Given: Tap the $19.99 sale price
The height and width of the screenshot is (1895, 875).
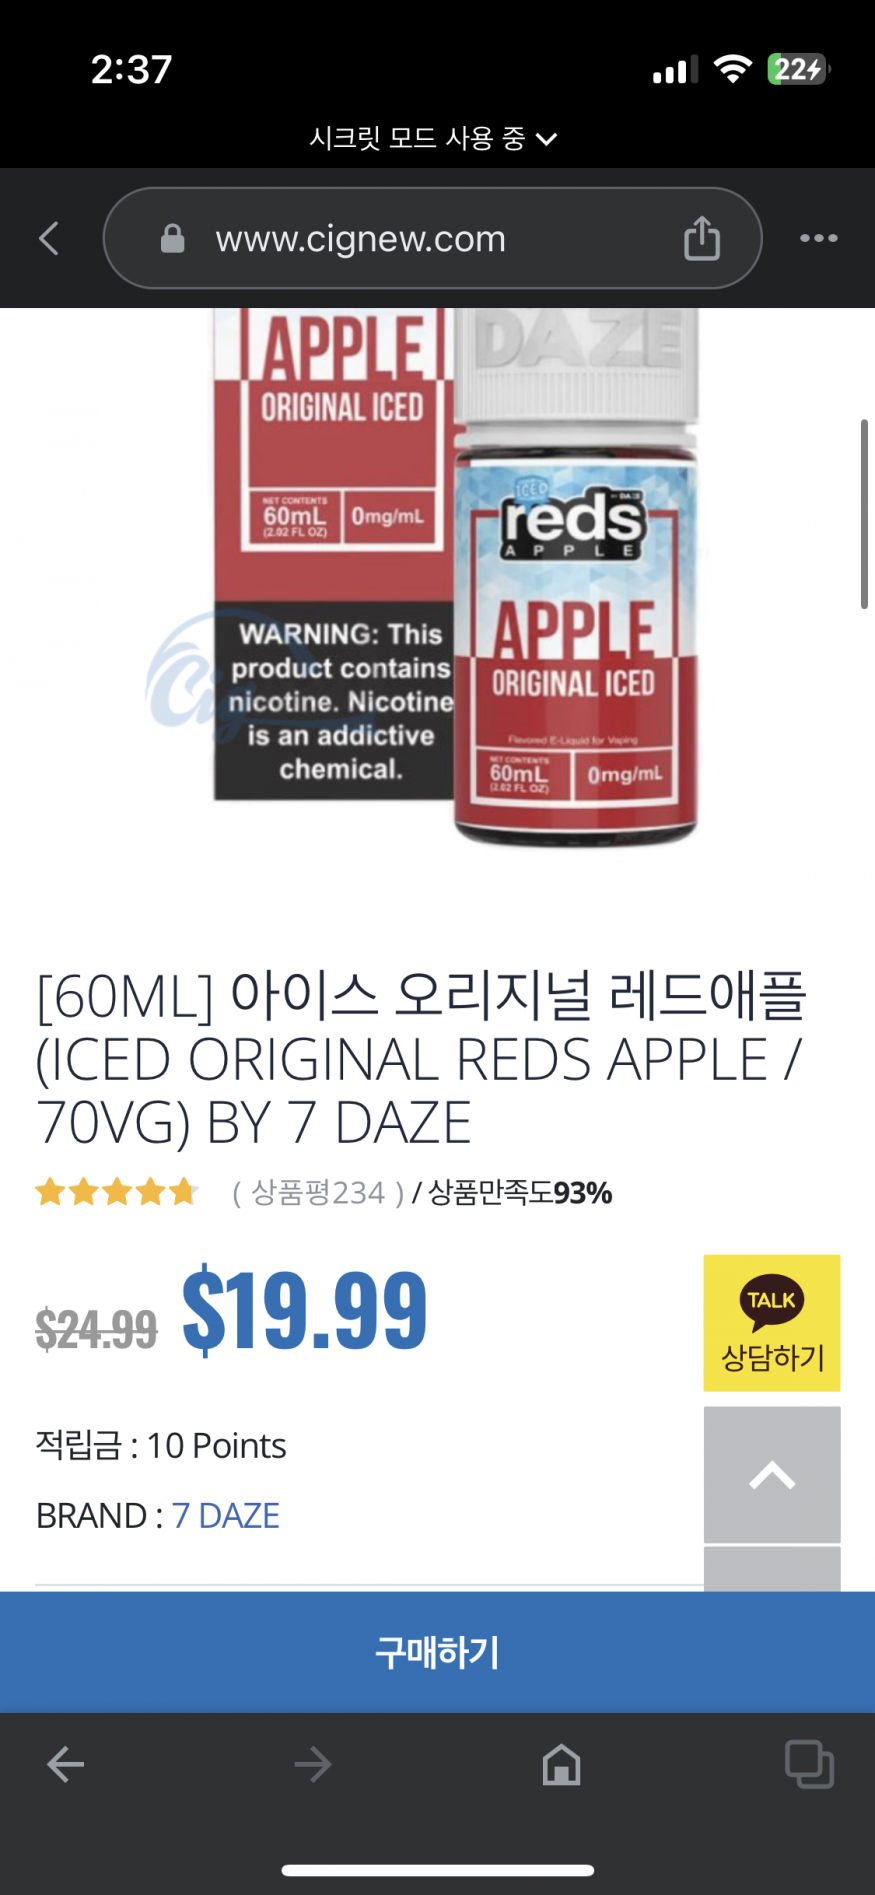Looking at the screenshot, I should point(305,1308).
